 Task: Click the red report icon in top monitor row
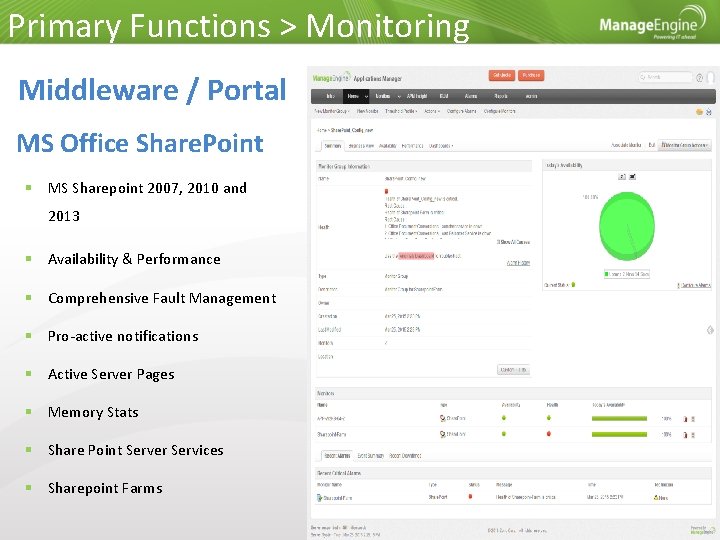(x=685, y=419)
